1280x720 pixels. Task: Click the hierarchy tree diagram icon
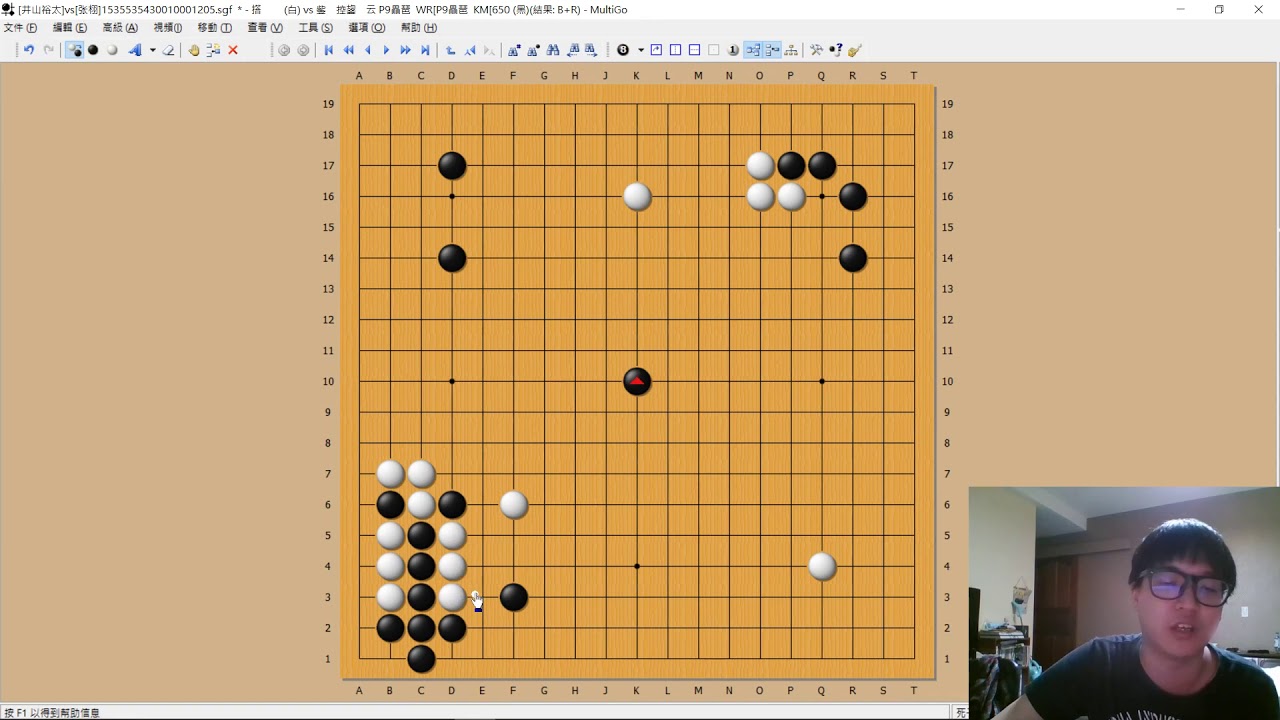pyautogui.click(x=791, y=50)
